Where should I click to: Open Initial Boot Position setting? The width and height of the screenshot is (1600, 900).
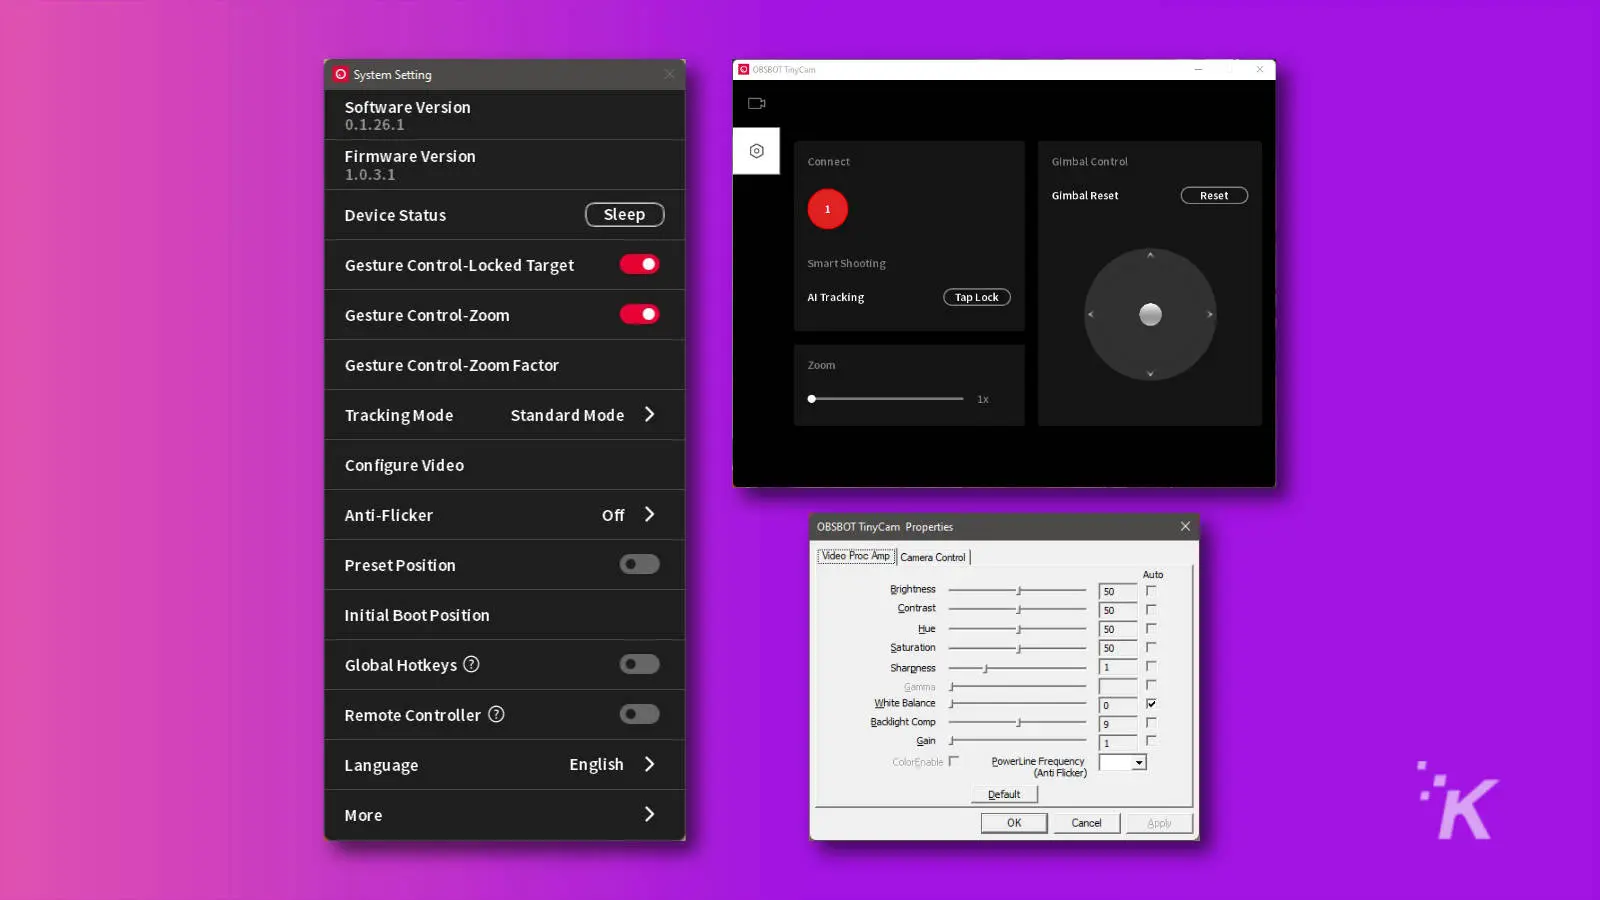(x=504, y=615)
